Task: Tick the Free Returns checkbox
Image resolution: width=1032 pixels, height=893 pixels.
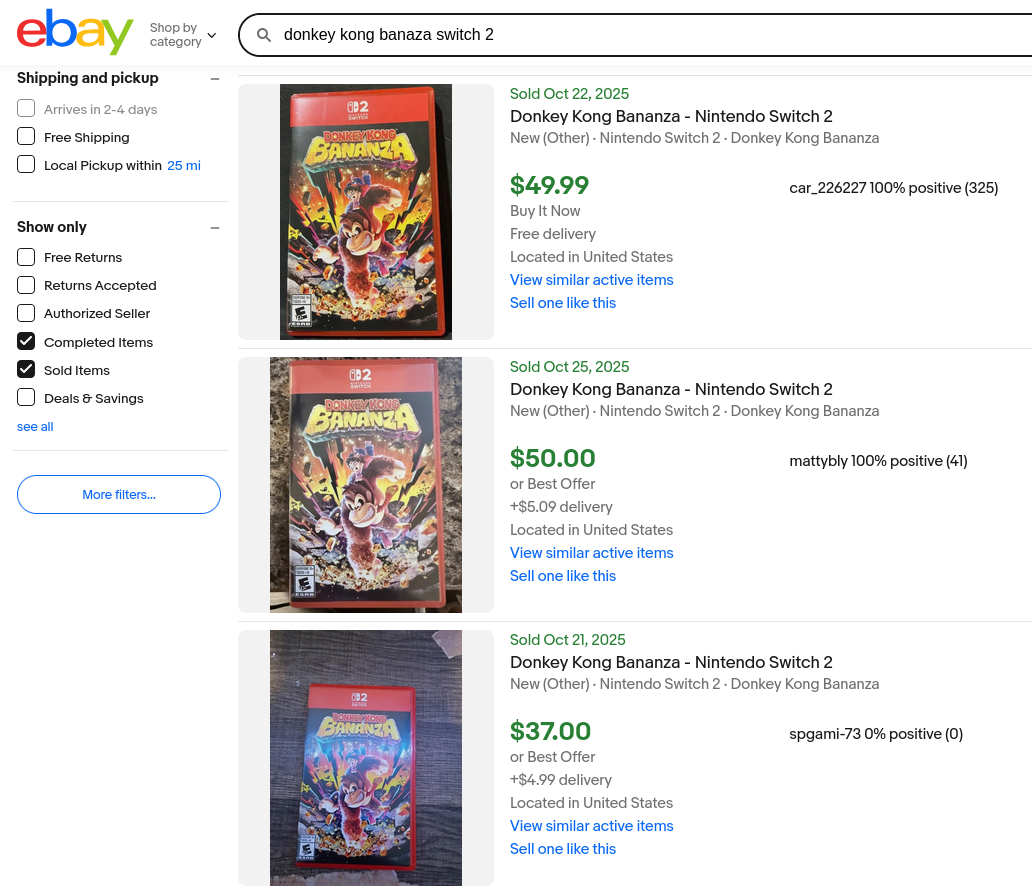Action: click(26, 257)
